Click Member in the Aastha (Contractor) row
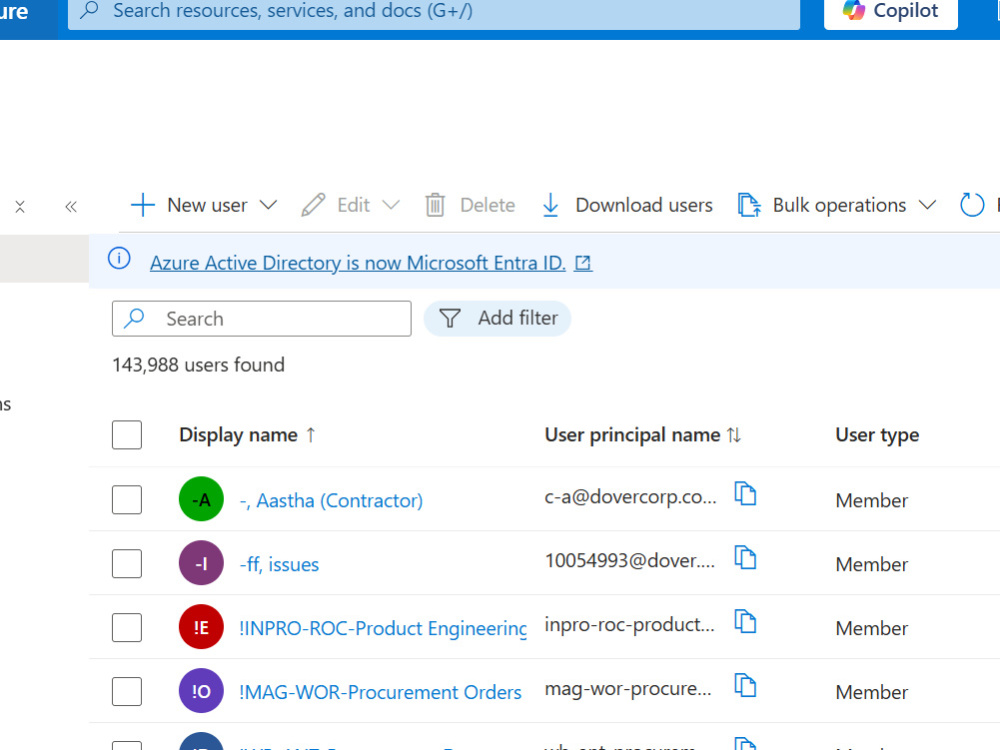Viewport: 1000px width, 750px height. click(871, 501)
